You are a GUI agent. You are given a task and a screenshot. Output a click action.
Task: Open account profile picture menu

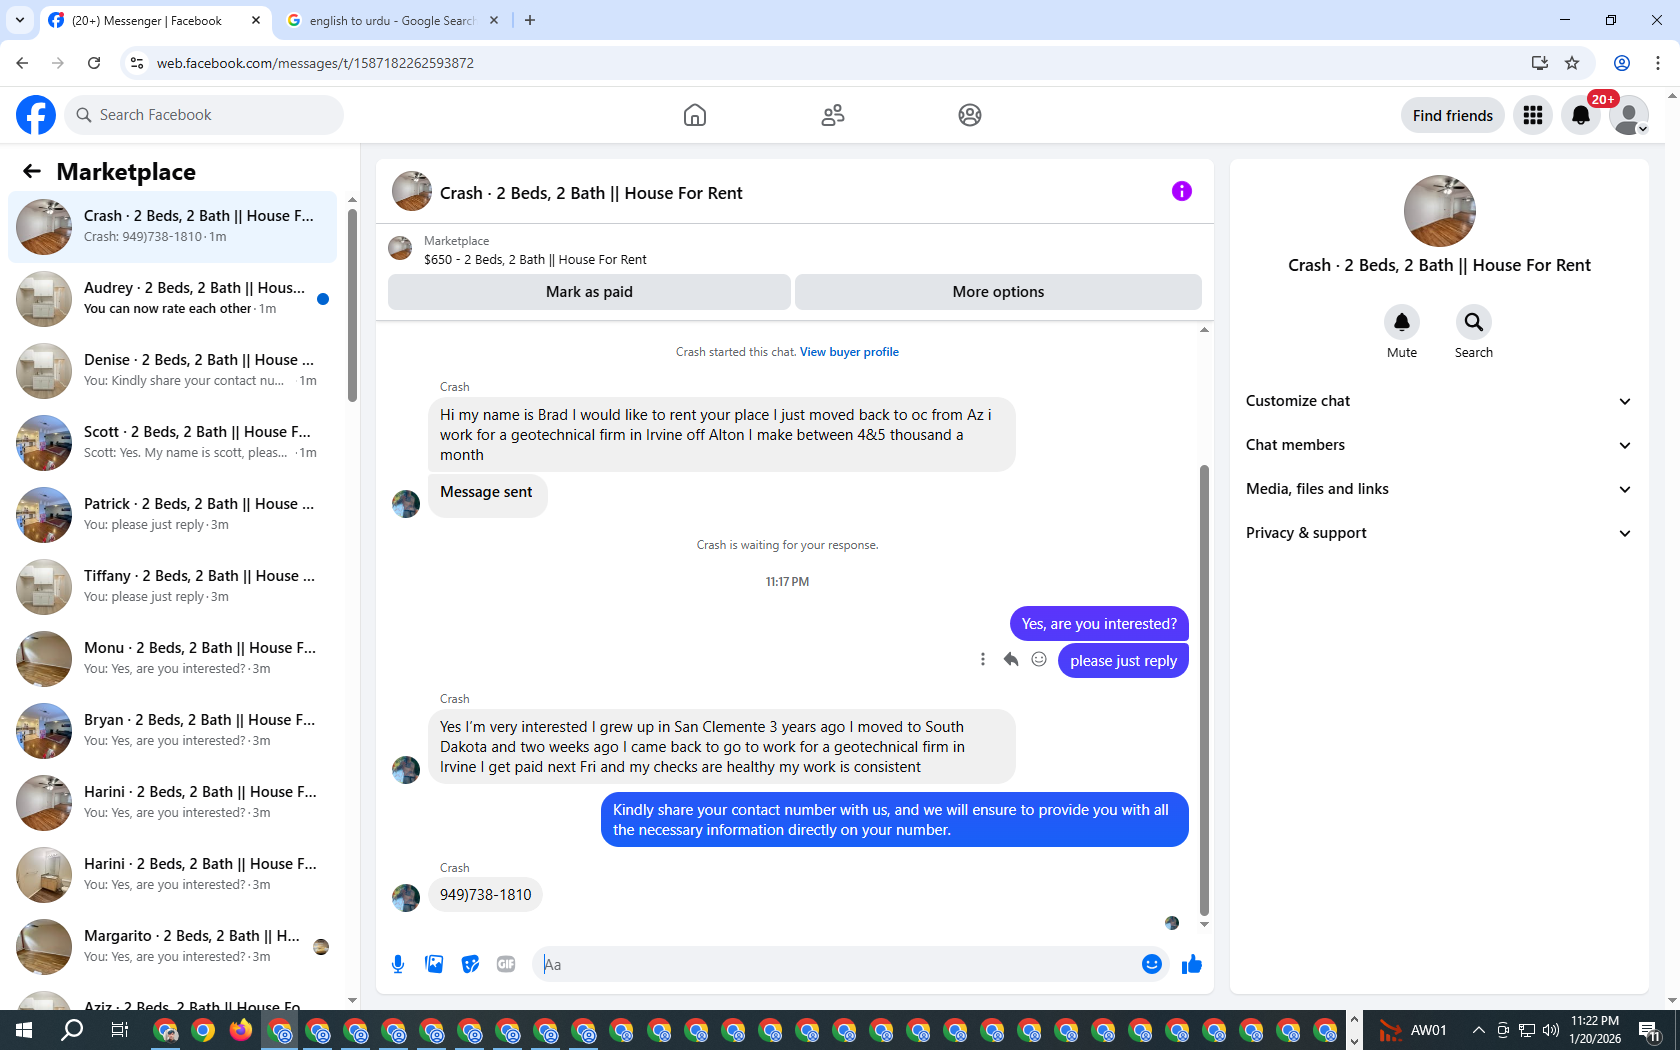(x=1629, y=115)
